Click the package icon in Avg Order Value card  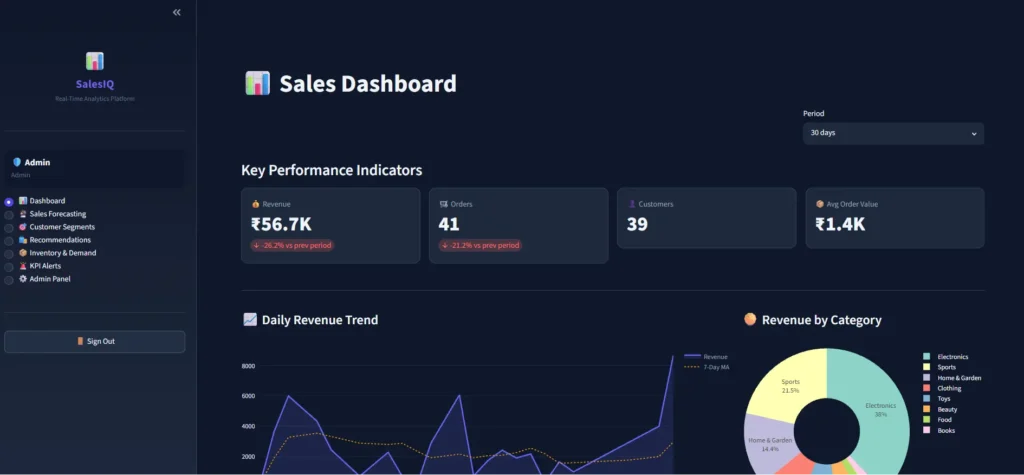pyautogui.click(x=820, y=204)
